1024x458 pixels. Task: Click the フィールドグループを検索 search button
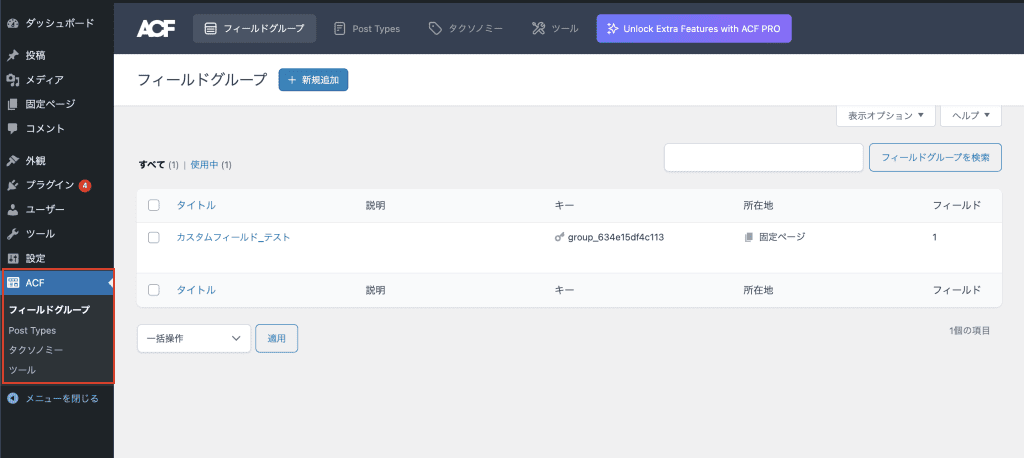(x=935, y=157)
